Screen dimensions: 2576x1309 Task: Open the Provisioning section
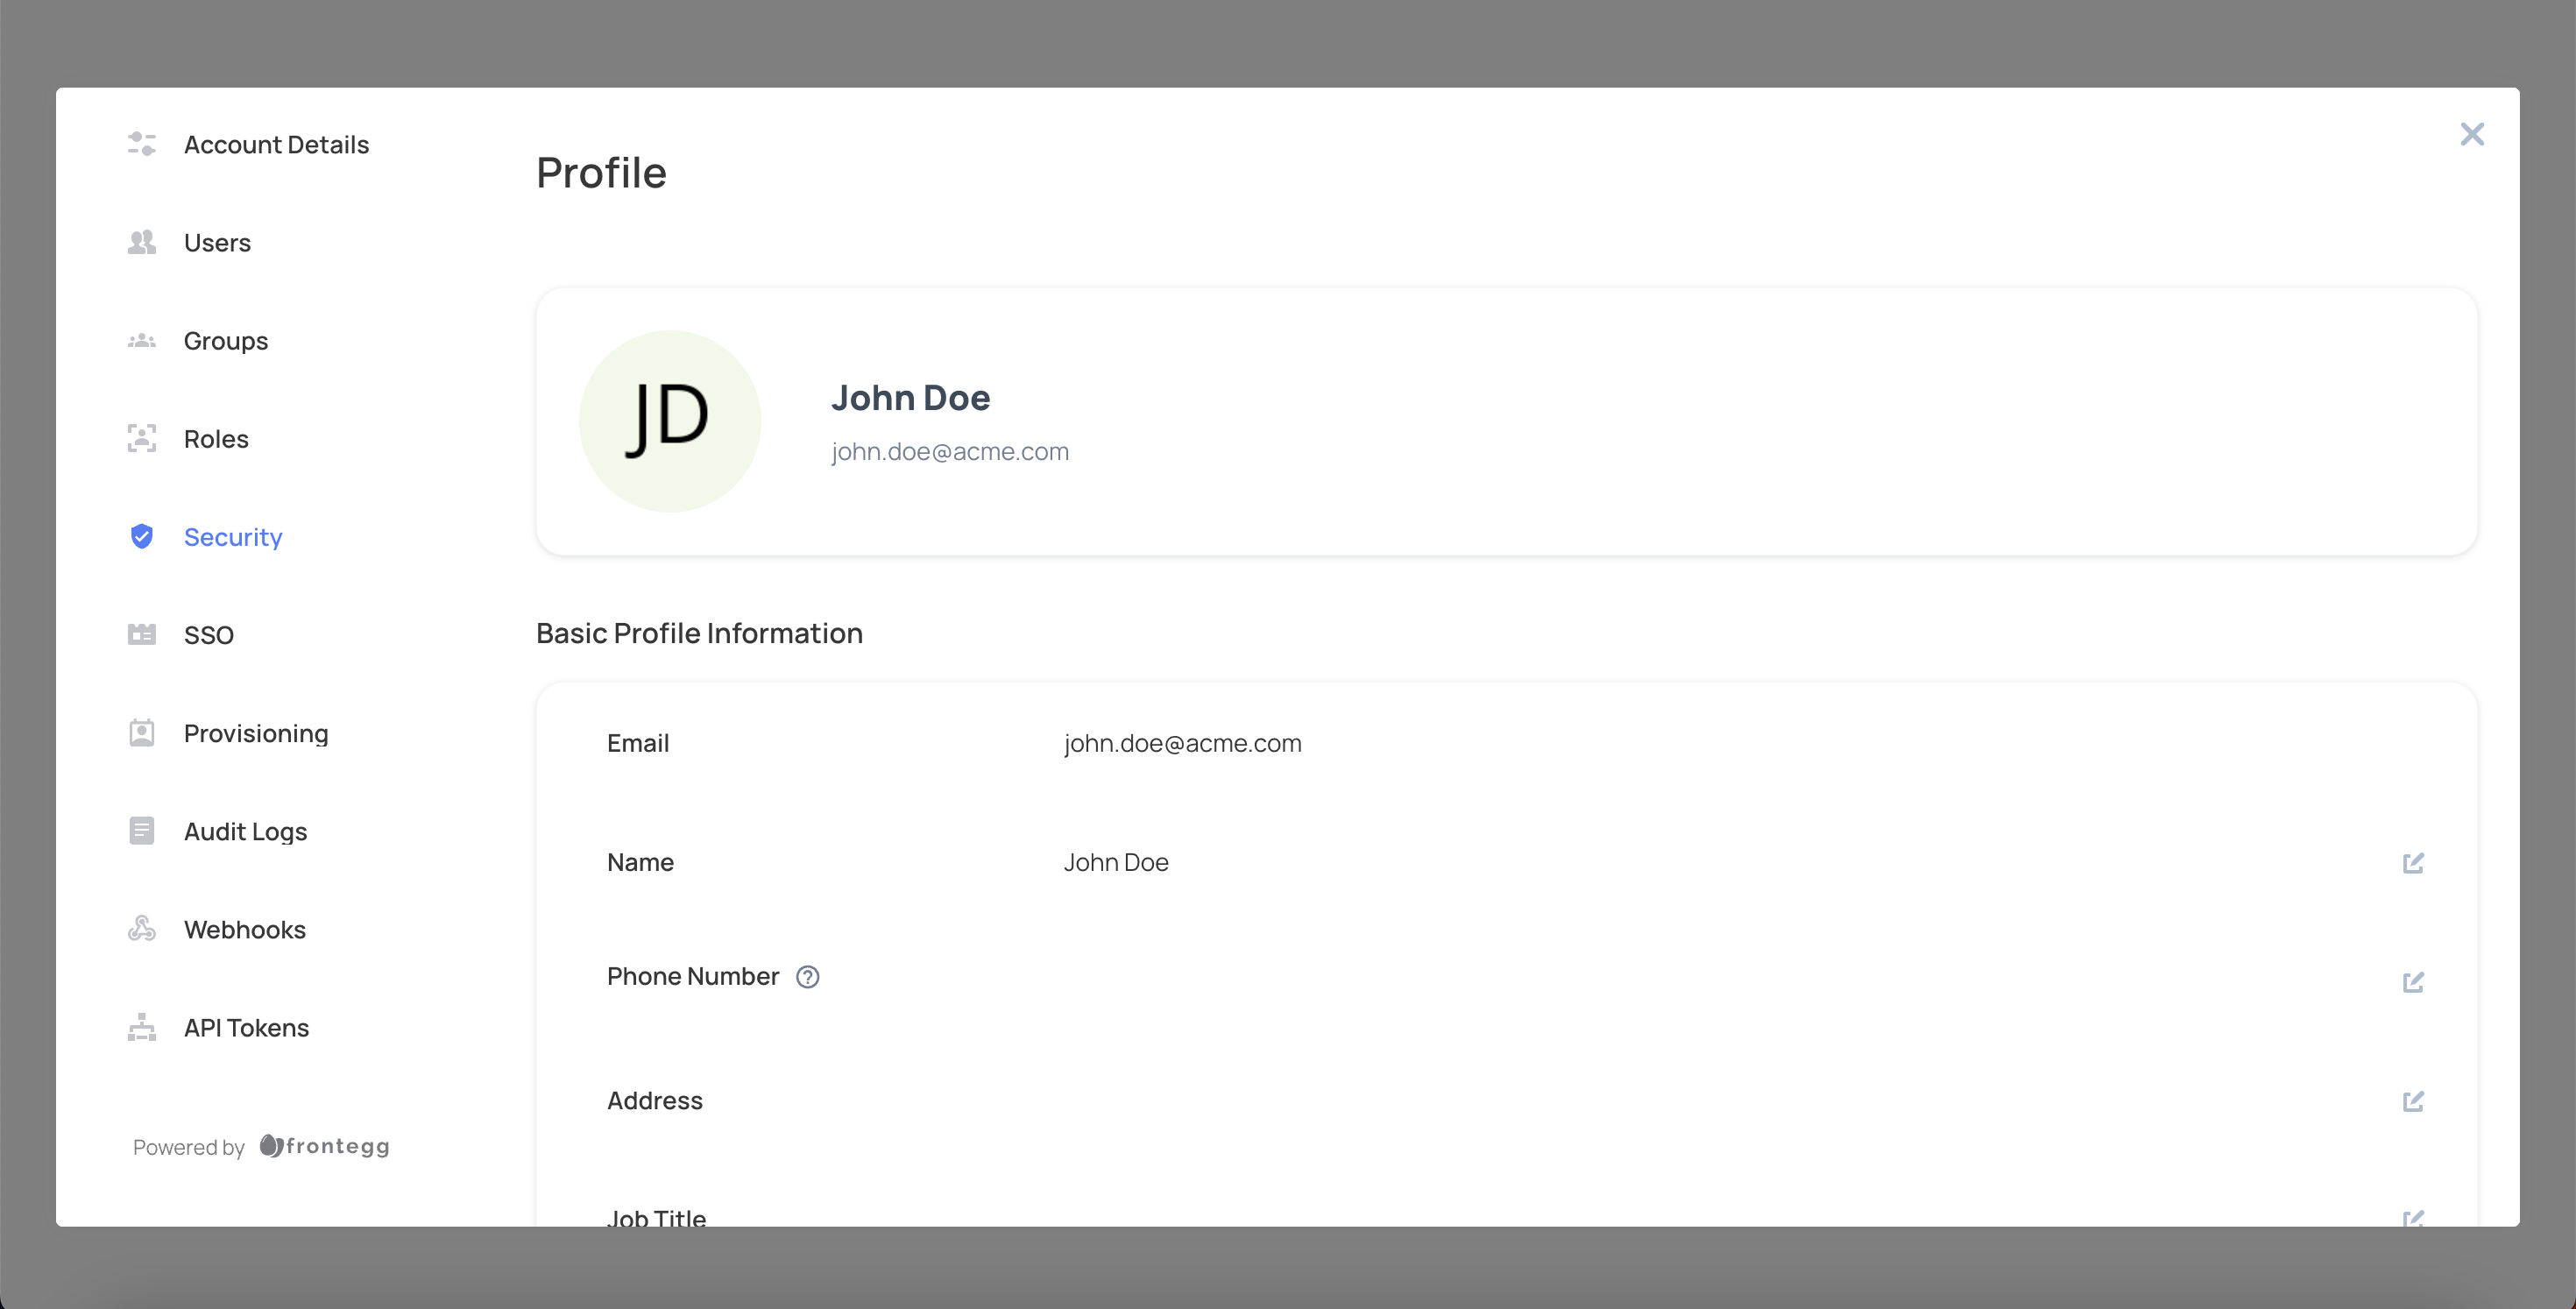coord(255,733)
